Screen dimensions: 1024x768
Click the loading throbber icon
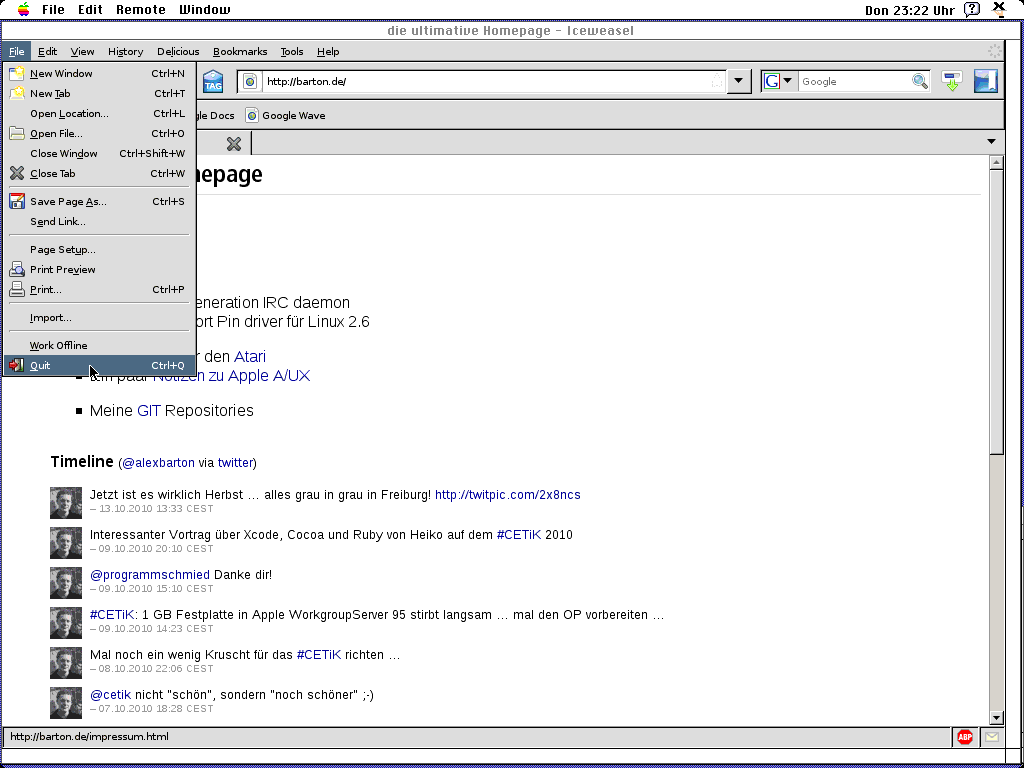(994, 52)
